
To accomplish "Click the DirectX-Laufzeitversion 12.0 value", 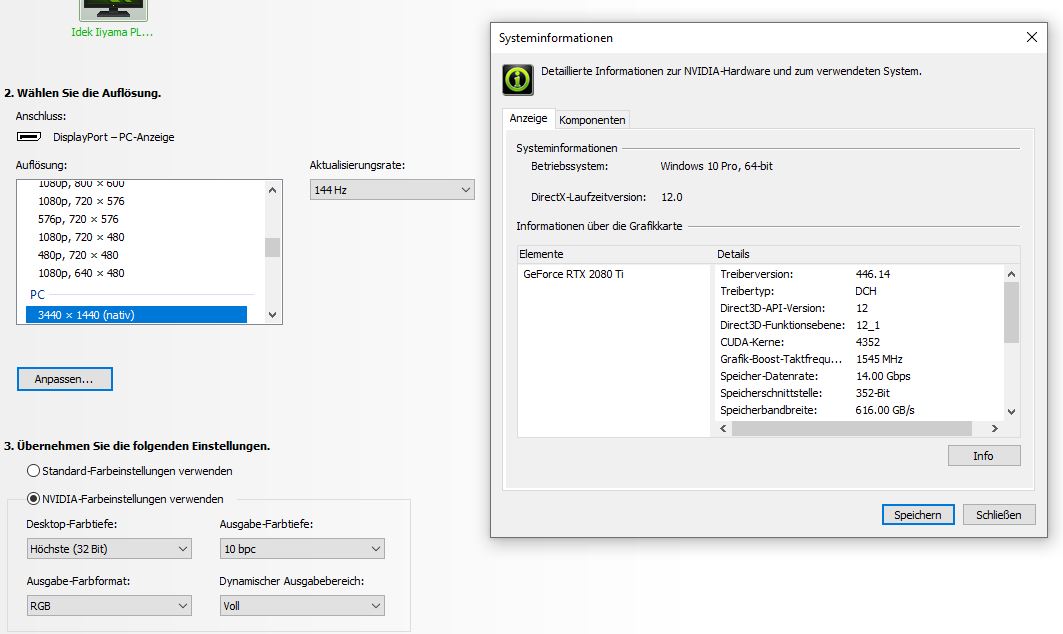I will [x=672, y=197].
